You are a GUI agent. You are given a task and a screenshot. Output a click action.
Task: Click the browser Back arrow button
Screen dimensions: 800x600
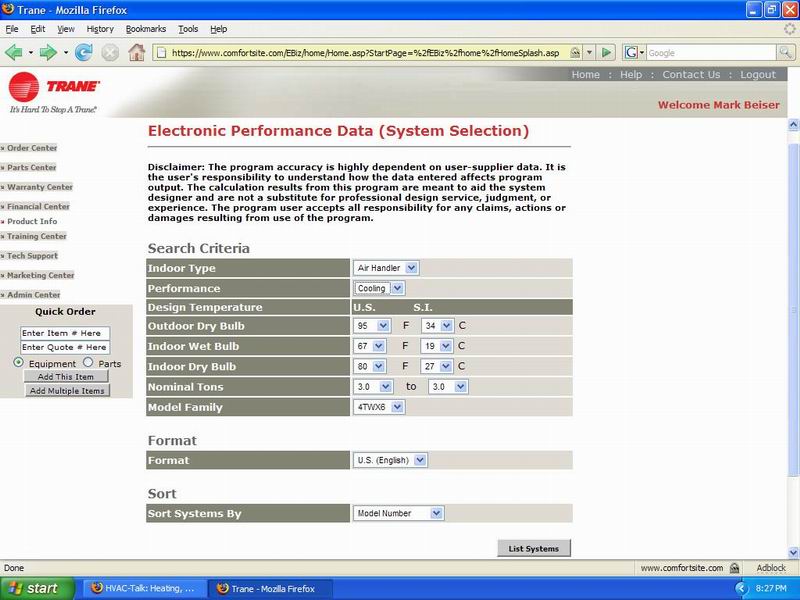pos(14,52)
